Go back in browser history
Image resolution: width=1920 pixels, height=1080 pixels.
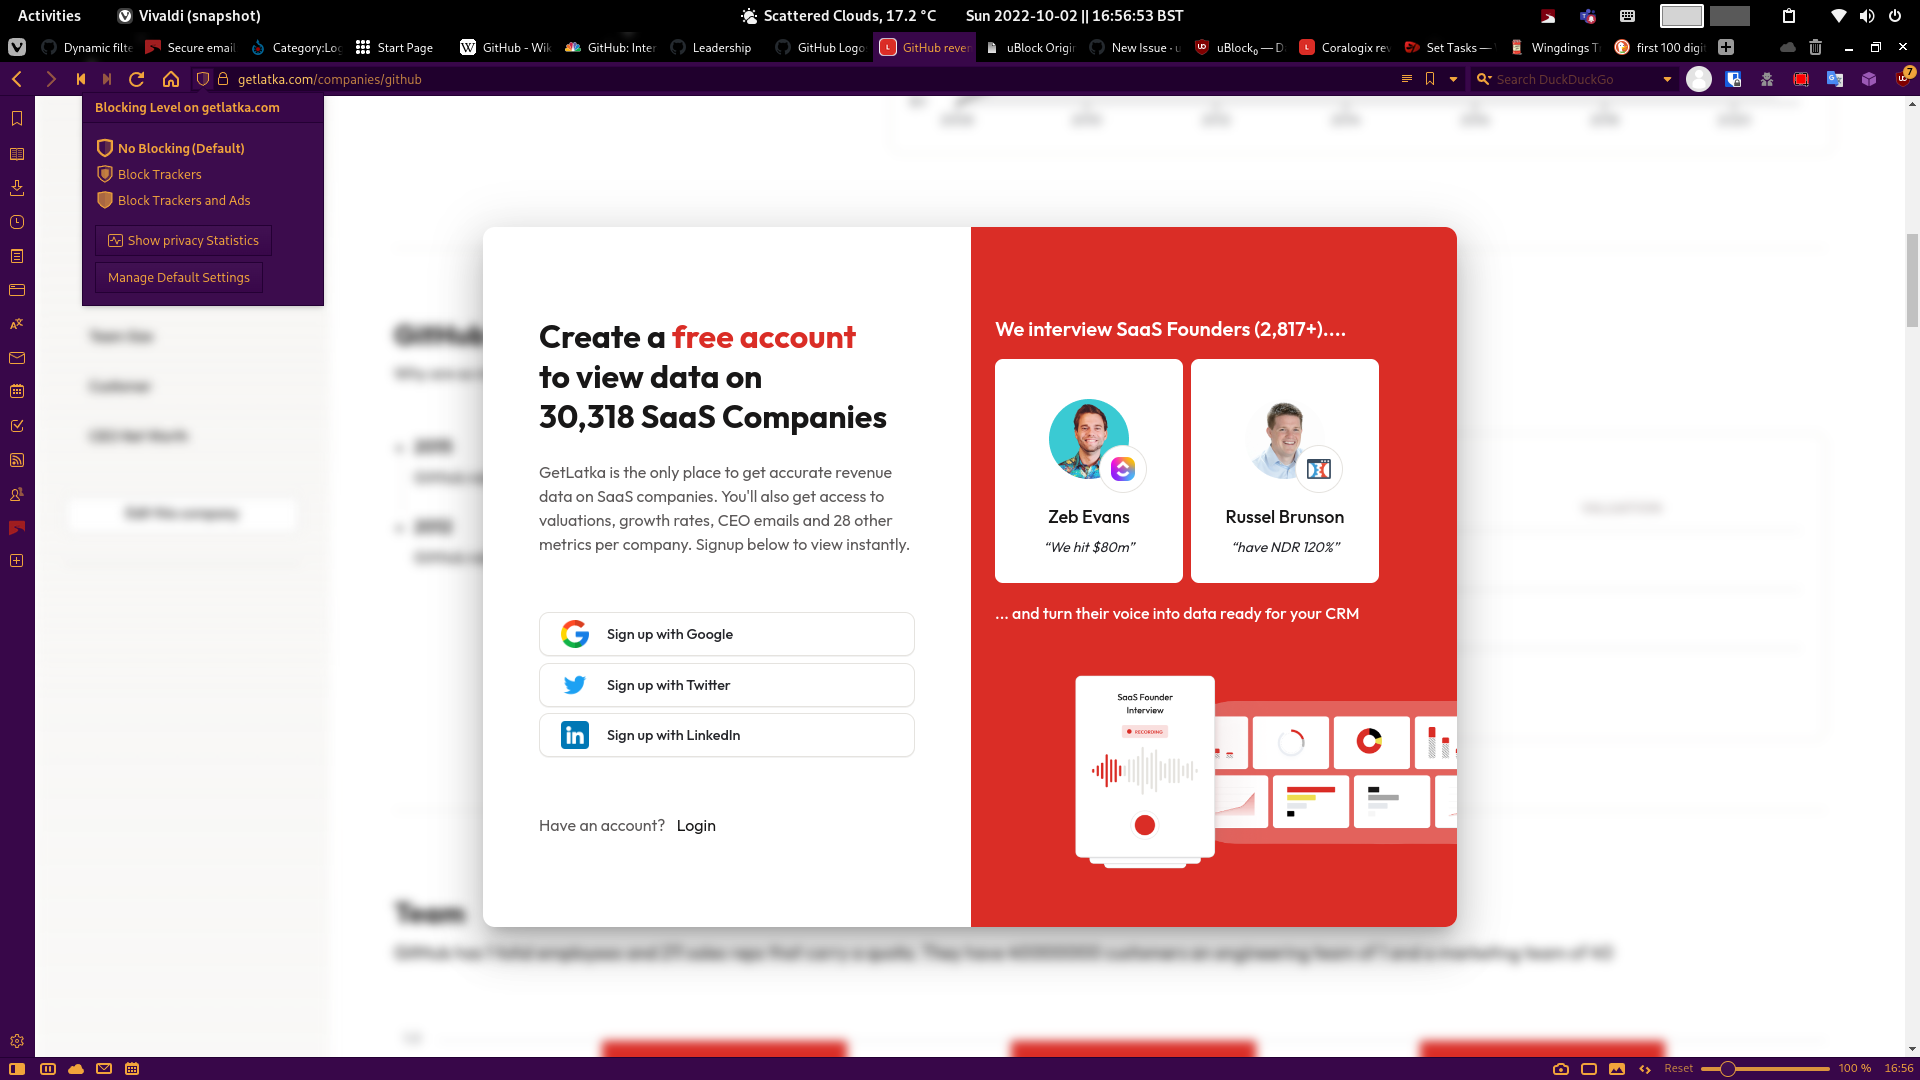pos(17,79)
